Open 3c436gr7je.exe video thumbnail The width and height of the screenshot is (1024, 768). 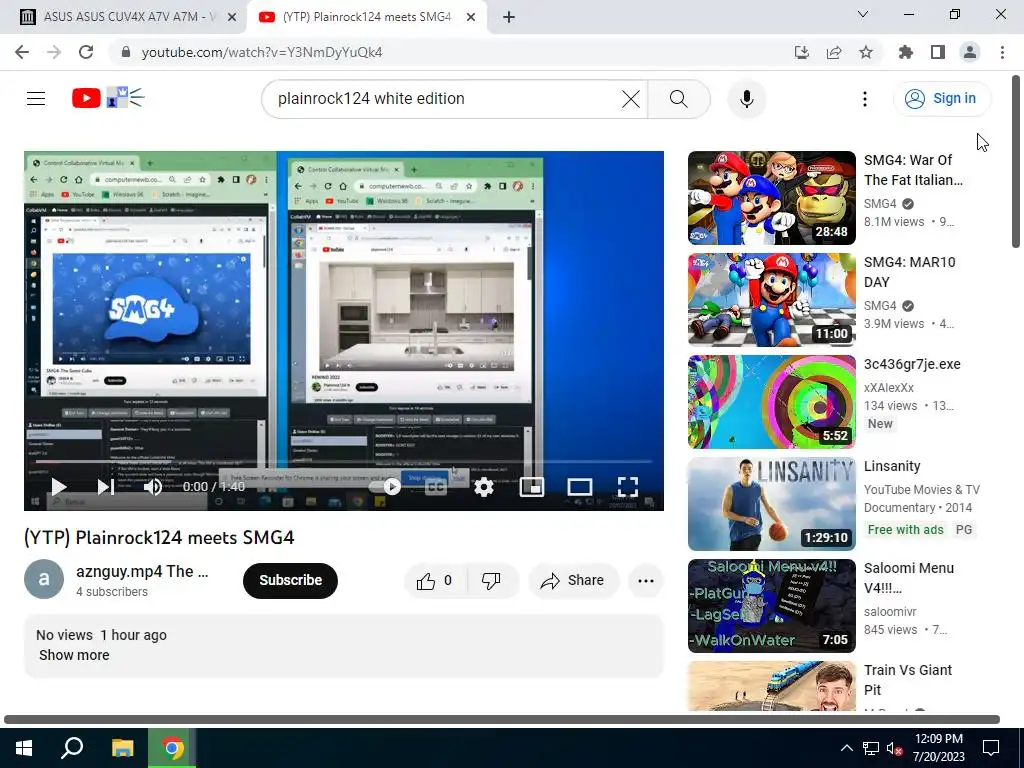[x=771, y=402]
